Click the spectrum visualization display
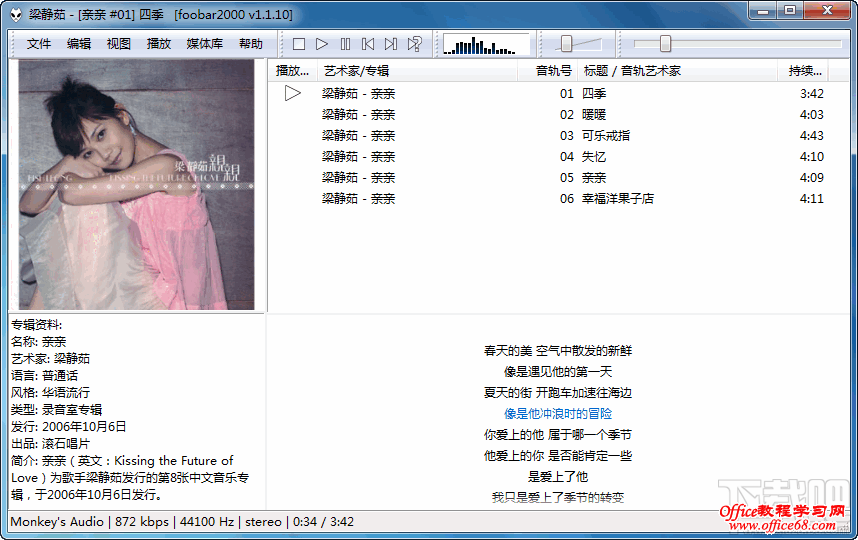This screenshot has width=858, height=540. click(x=486, y=44)
